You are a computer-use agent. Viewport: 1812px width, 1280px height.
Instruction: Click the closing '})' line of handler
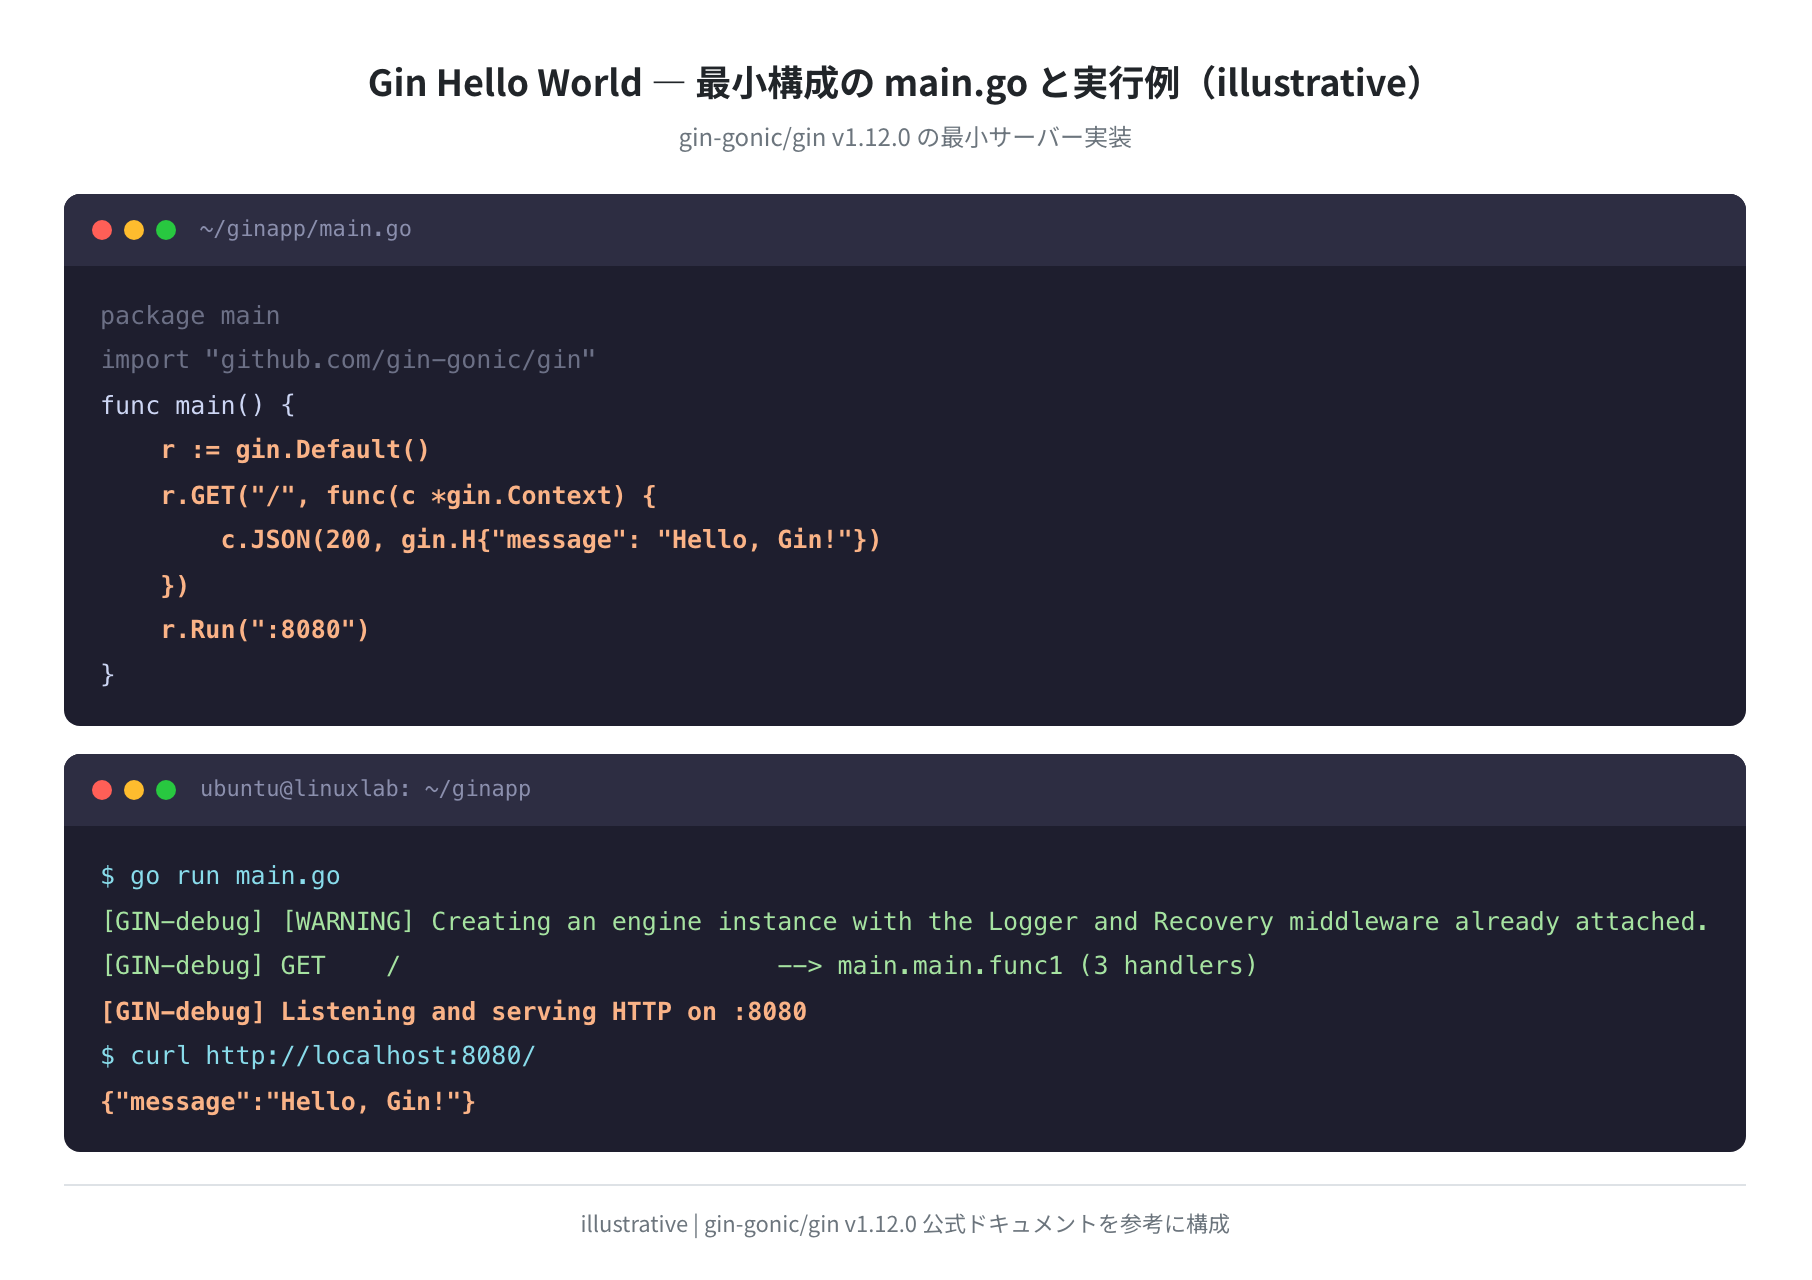coord(175,585)
